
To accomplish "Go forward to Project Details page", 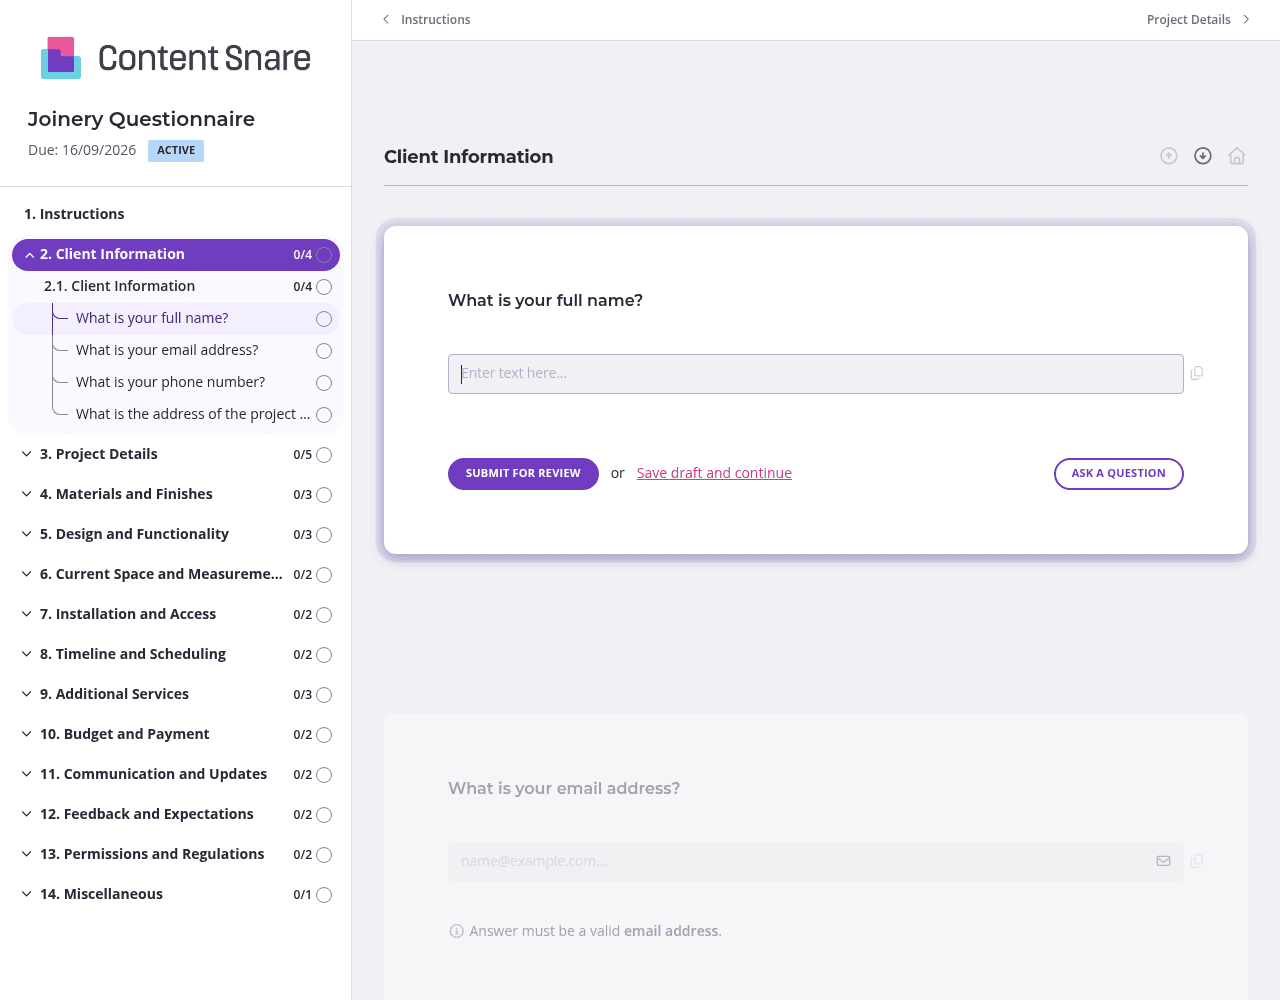I will 1198,19.
